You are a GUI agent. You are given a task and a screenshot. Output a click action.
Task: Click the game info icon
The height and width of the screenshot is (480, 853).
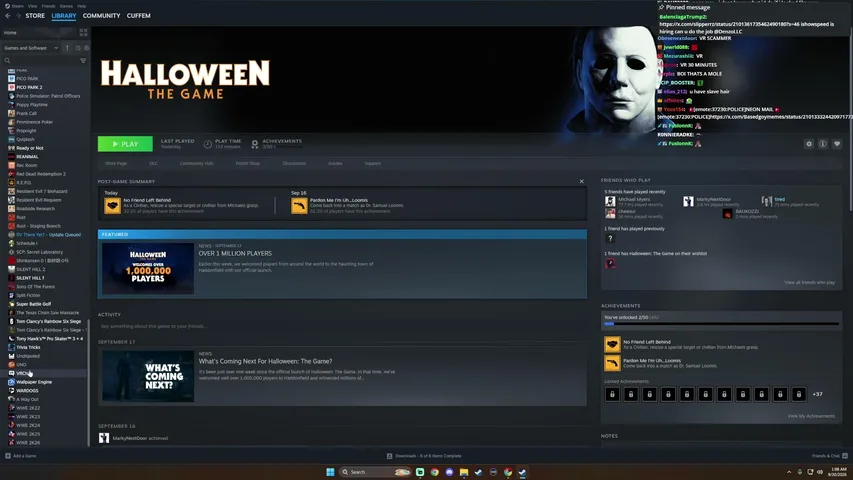tap(823, 144)
